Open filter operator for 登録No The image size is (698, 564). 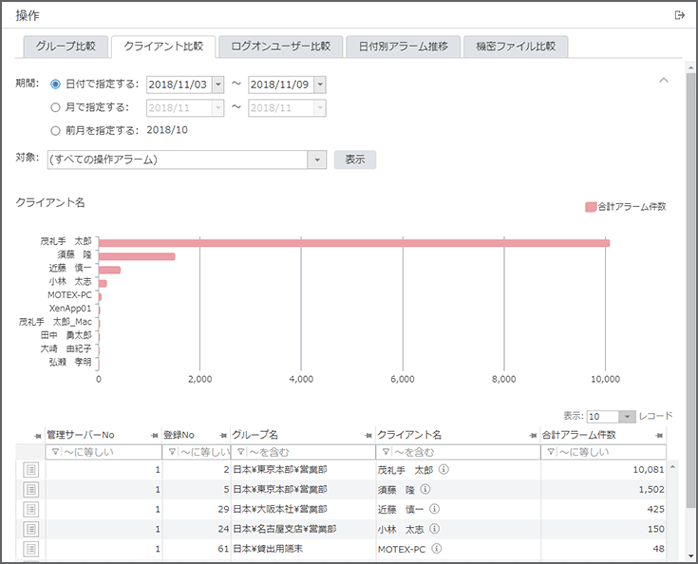(x=172, y=452)
